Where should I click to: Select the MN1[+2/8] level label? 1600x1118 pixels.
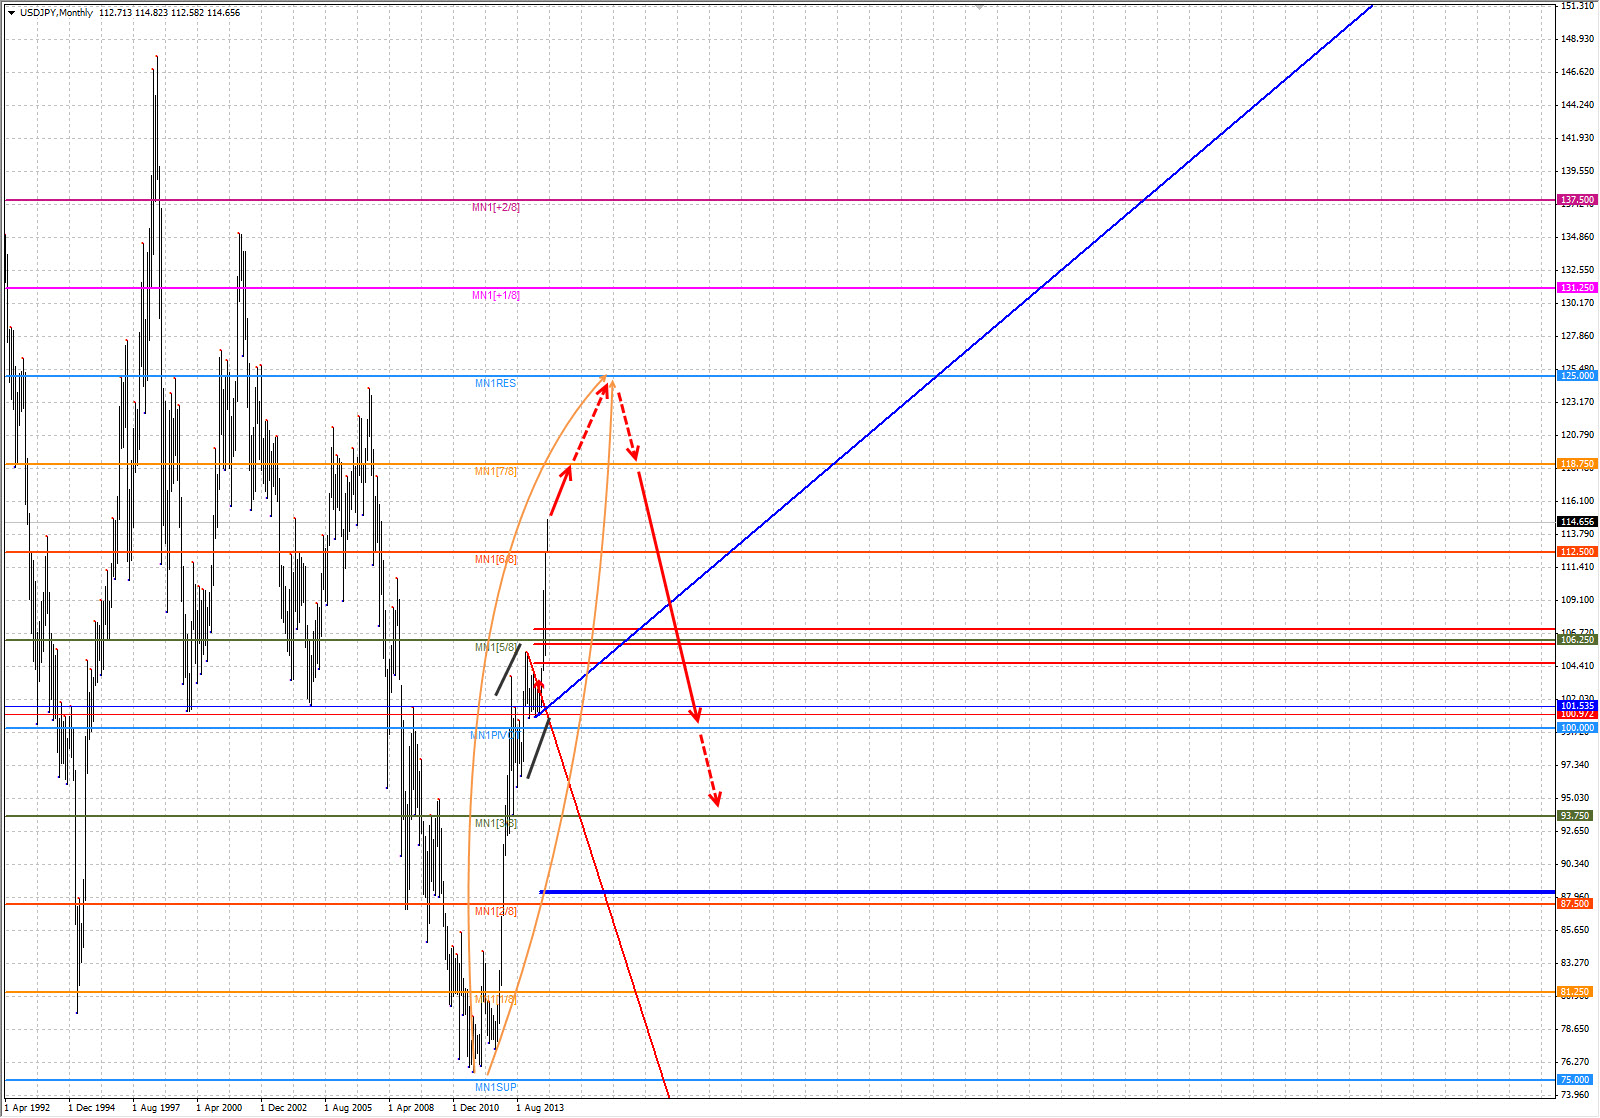point(495,208)
